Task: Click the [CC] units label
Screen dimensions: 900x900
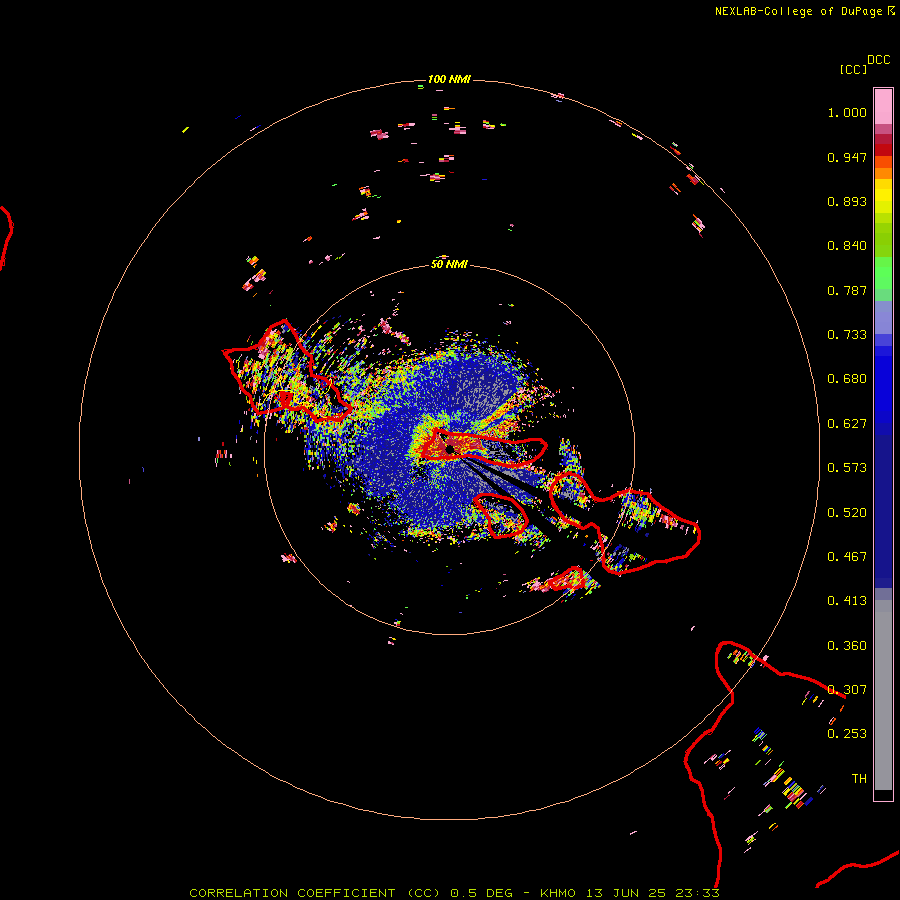Action: (x=853, y=69)
